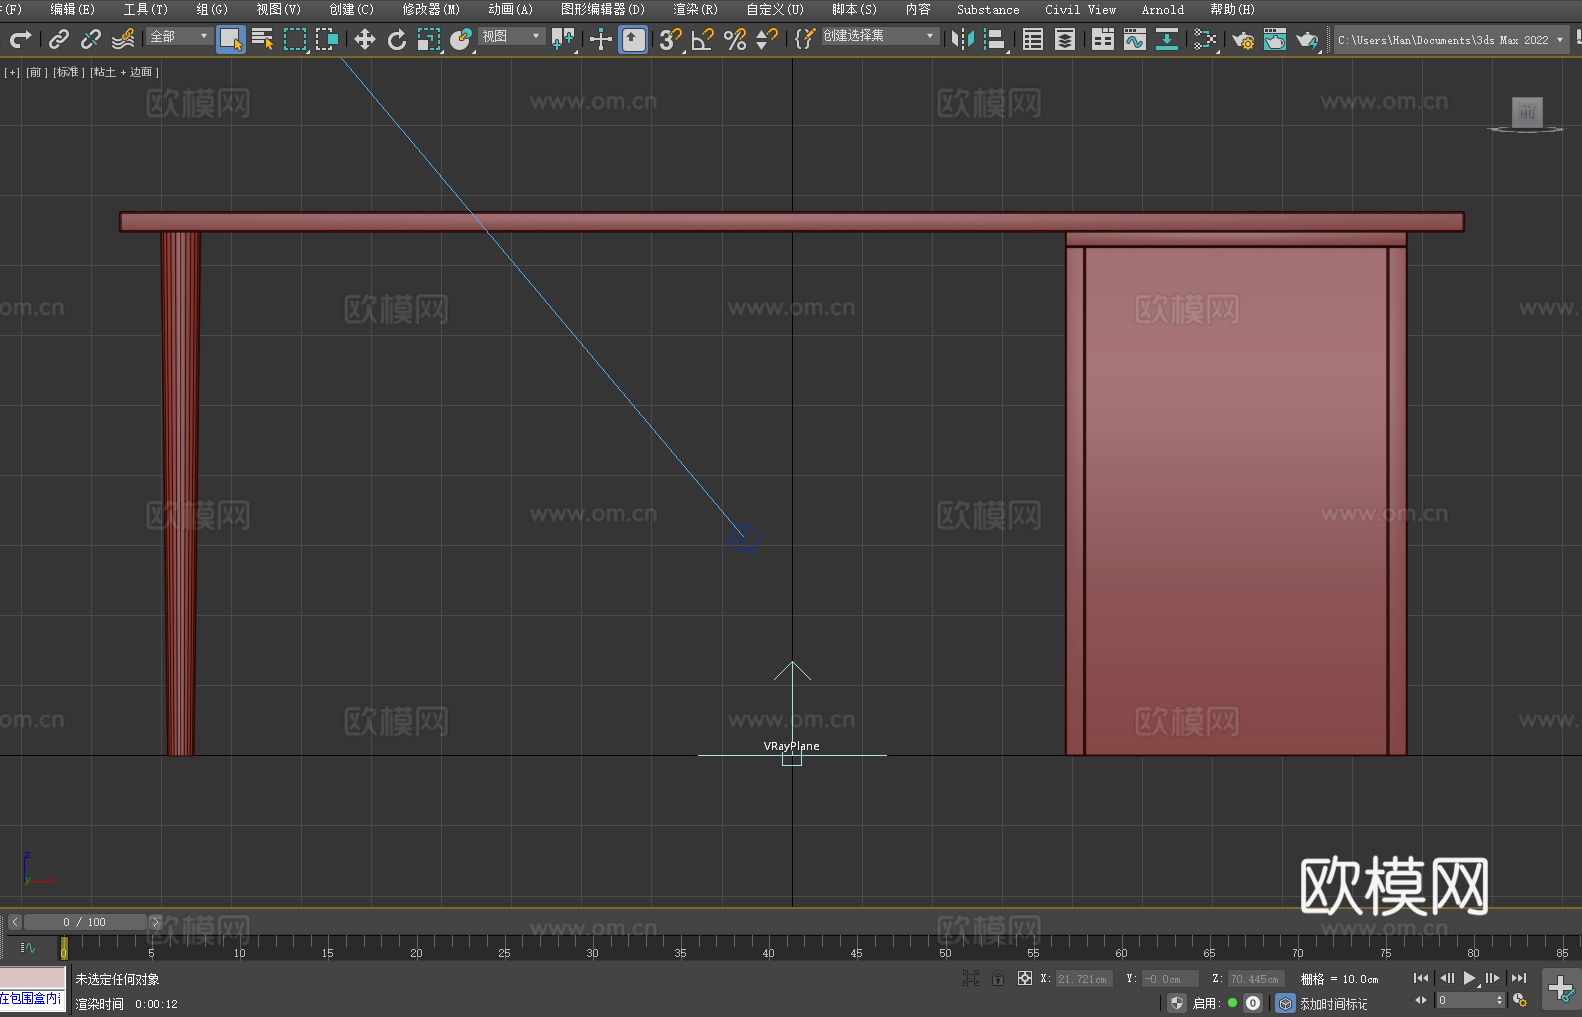Open the [粘土 + 边面] display menu
Viewport: 1582px width, 1017px height.
pos(125,72)
